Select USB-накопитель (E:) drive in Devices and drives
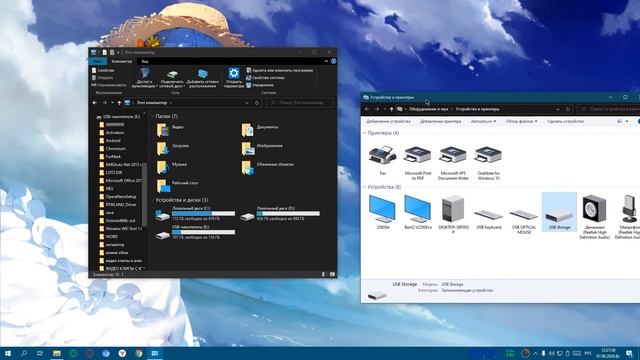640x360 pixels. pyautogui.click(x=196, y=232)
